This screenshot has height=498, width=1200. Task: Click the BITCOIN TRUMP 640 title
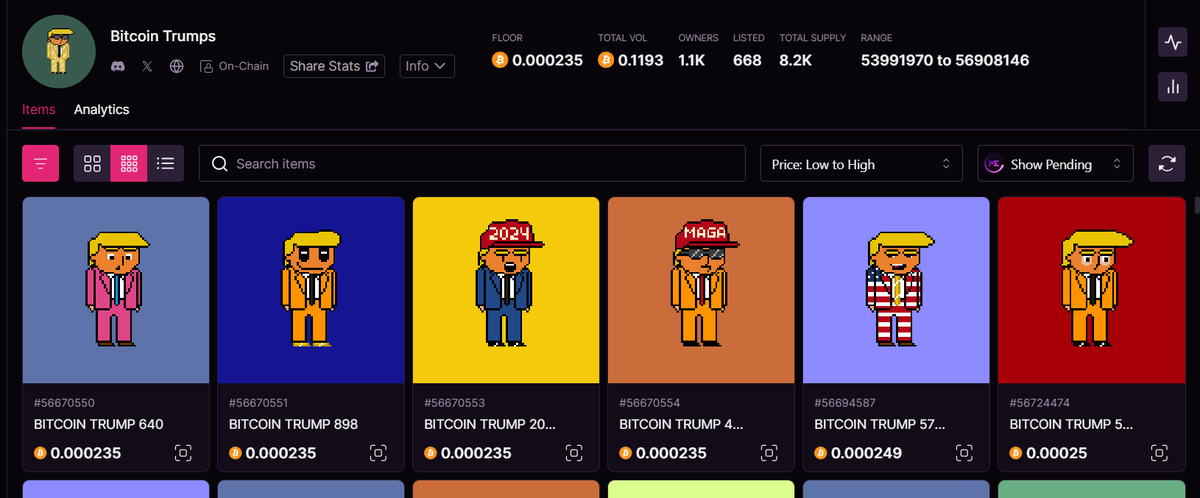[x=99, y=424]
